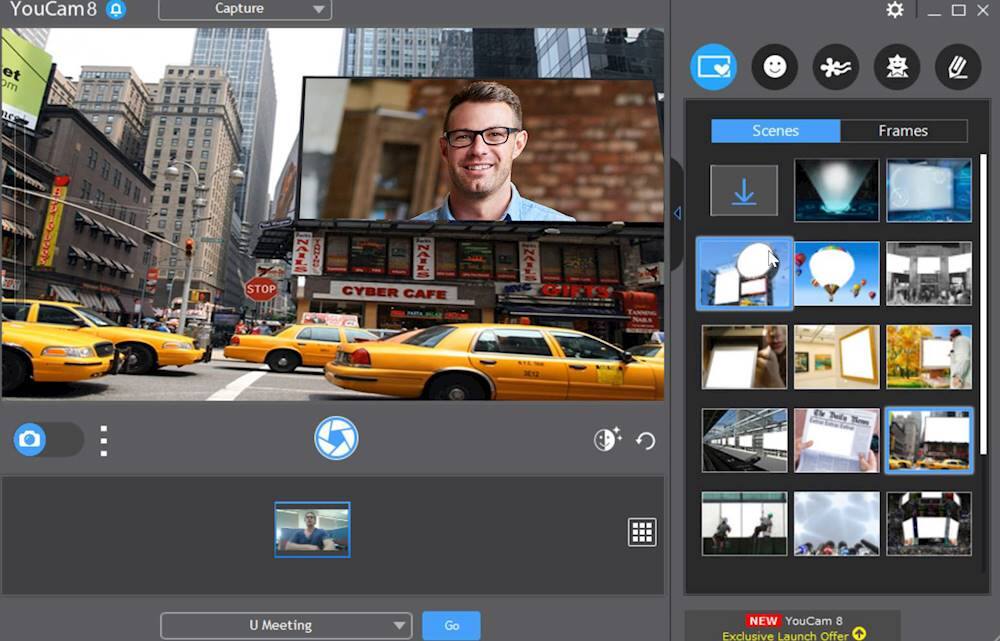The width and height of the screenshot is (1000, 641).
Task: Click the face beautify enhancement icon
Action: [607, 439]
